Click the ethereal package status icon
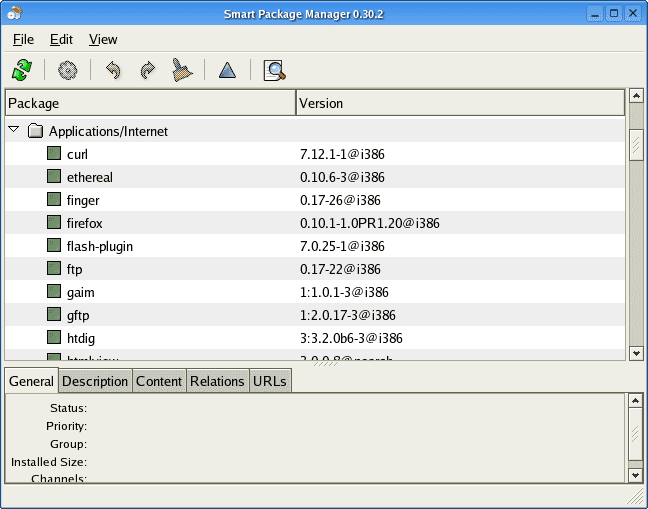Image resolution: width=648 pixels, height=509 pixels. click(x=54, y=176)
